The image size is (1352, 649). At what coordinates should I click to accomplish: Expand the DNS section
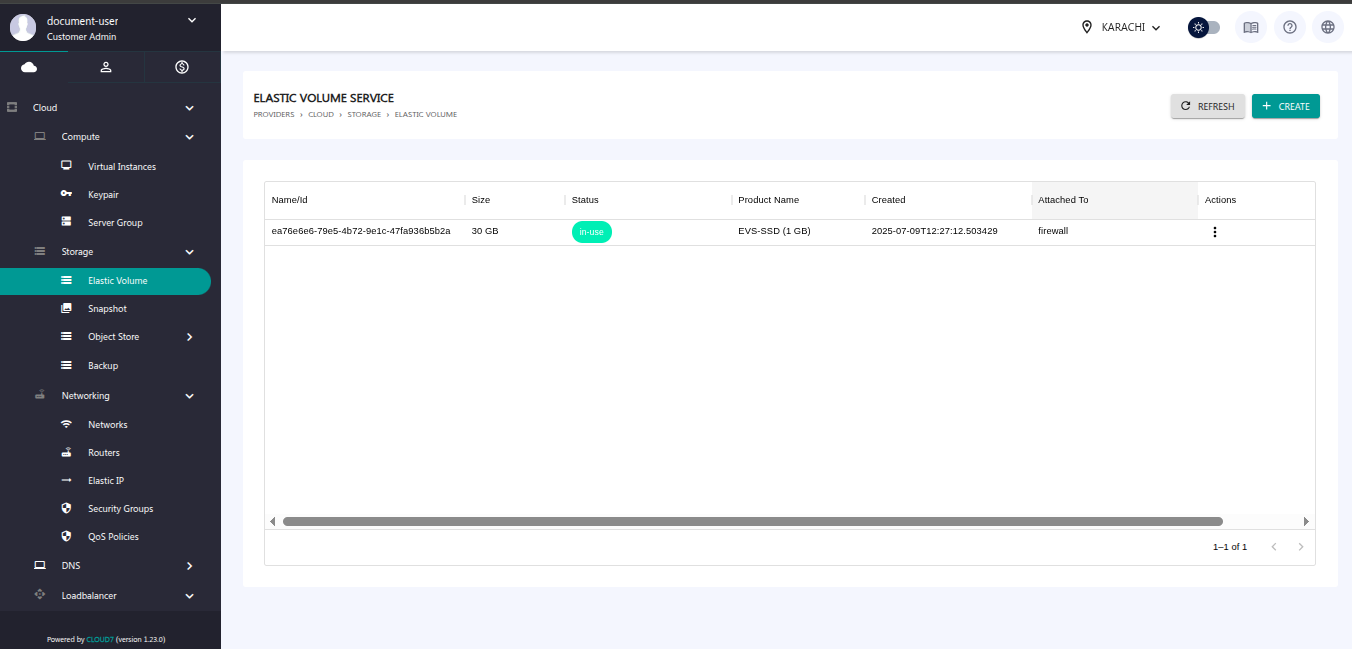point(190,566)
